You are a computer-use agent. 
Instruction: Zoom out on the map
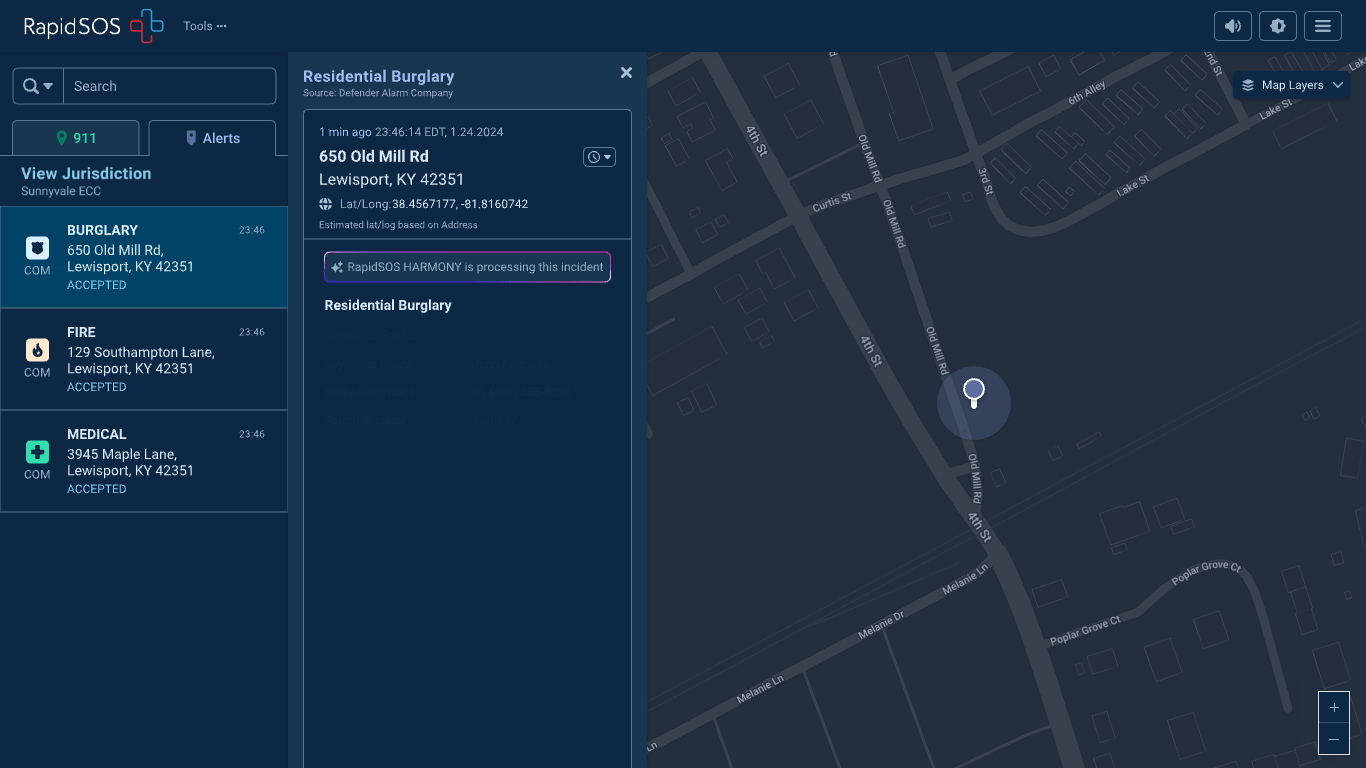pyautogui.click(x=1334, y=739)
